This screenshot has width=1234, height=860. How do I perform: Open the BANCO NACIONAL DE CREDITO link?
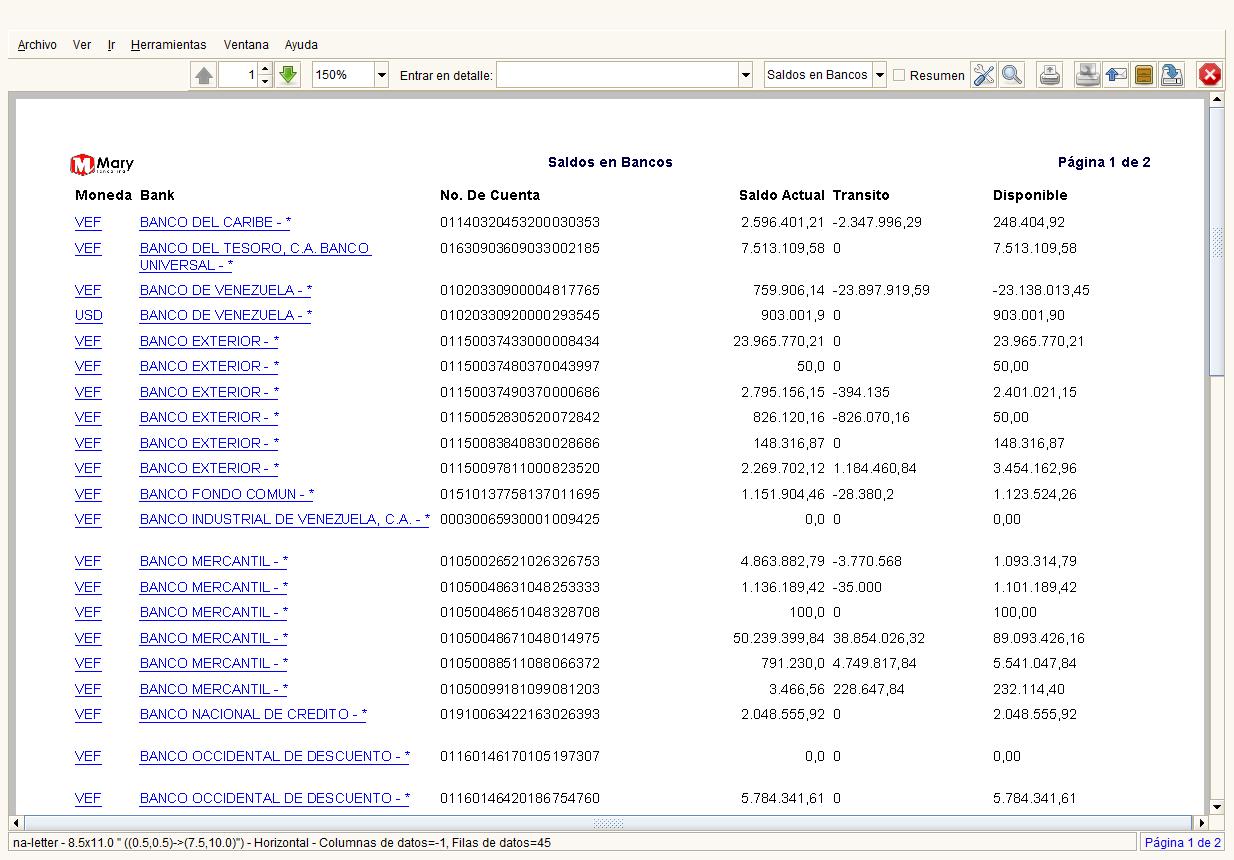pos(252,714)
